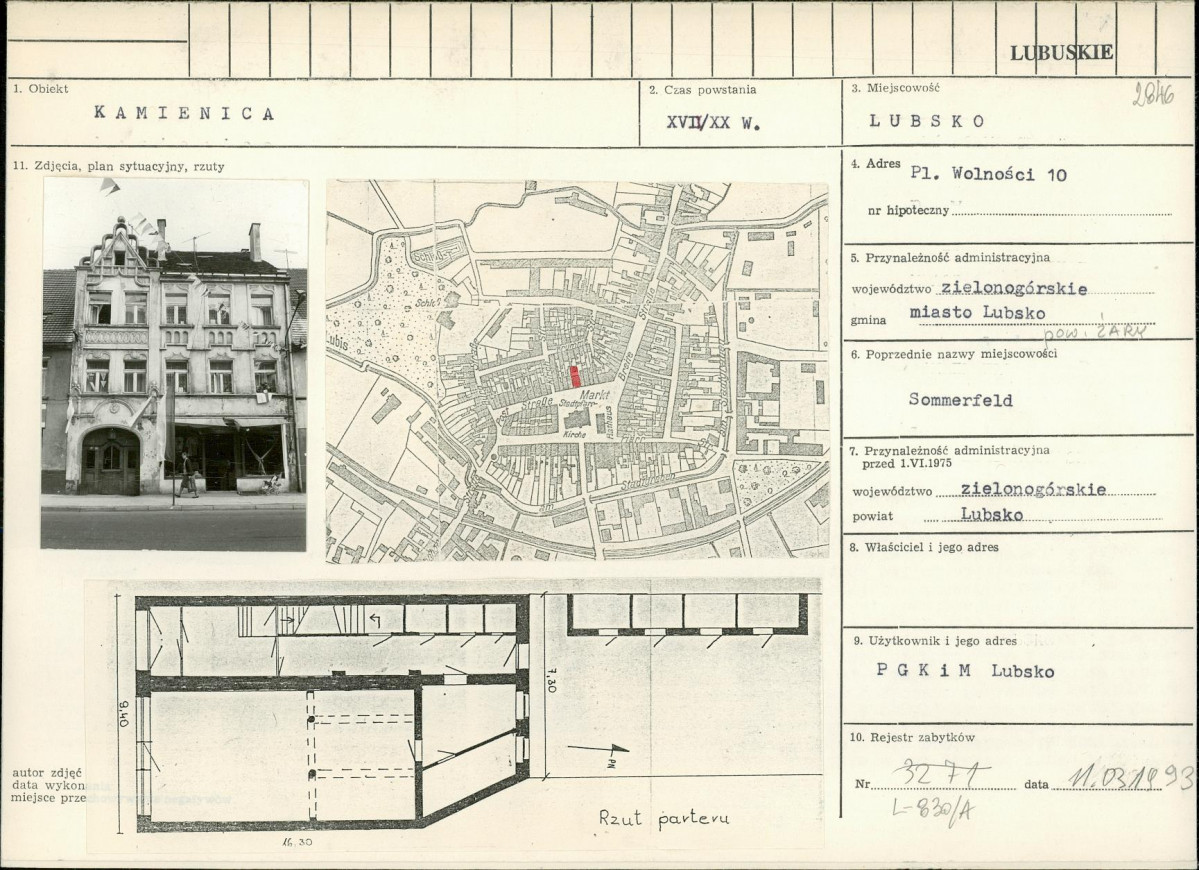Click the 'Sommerfeld' previous name entry
Screen dimensions: 1199x870
pos(960,399)
